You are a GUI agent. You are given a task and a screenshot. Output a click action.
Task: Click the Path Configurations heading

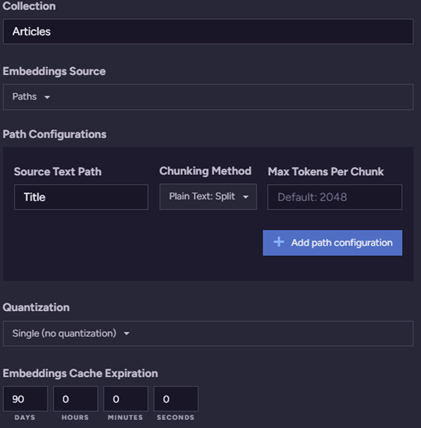coord(54,134)
